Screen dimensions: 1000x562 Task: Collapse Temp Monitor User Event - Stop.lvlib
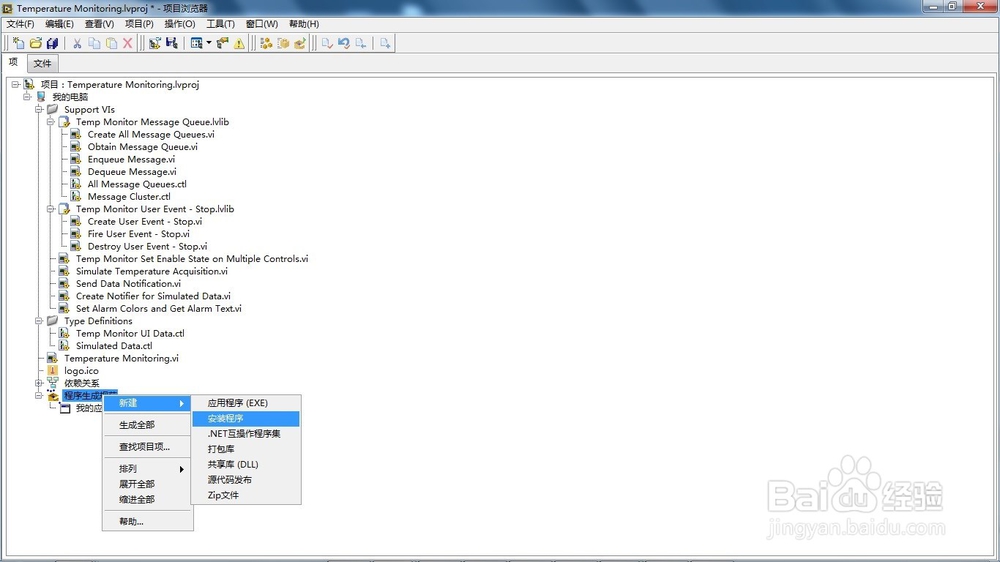pos(50,209)
